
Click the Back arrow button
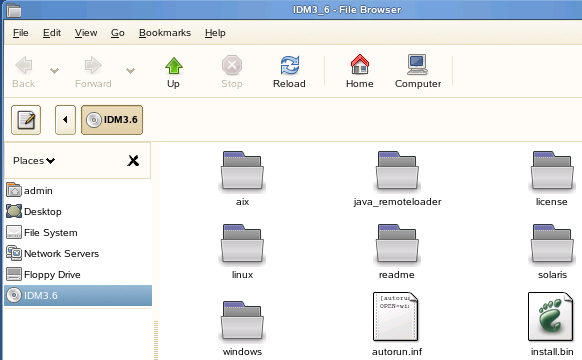click(x=23, y=72)
